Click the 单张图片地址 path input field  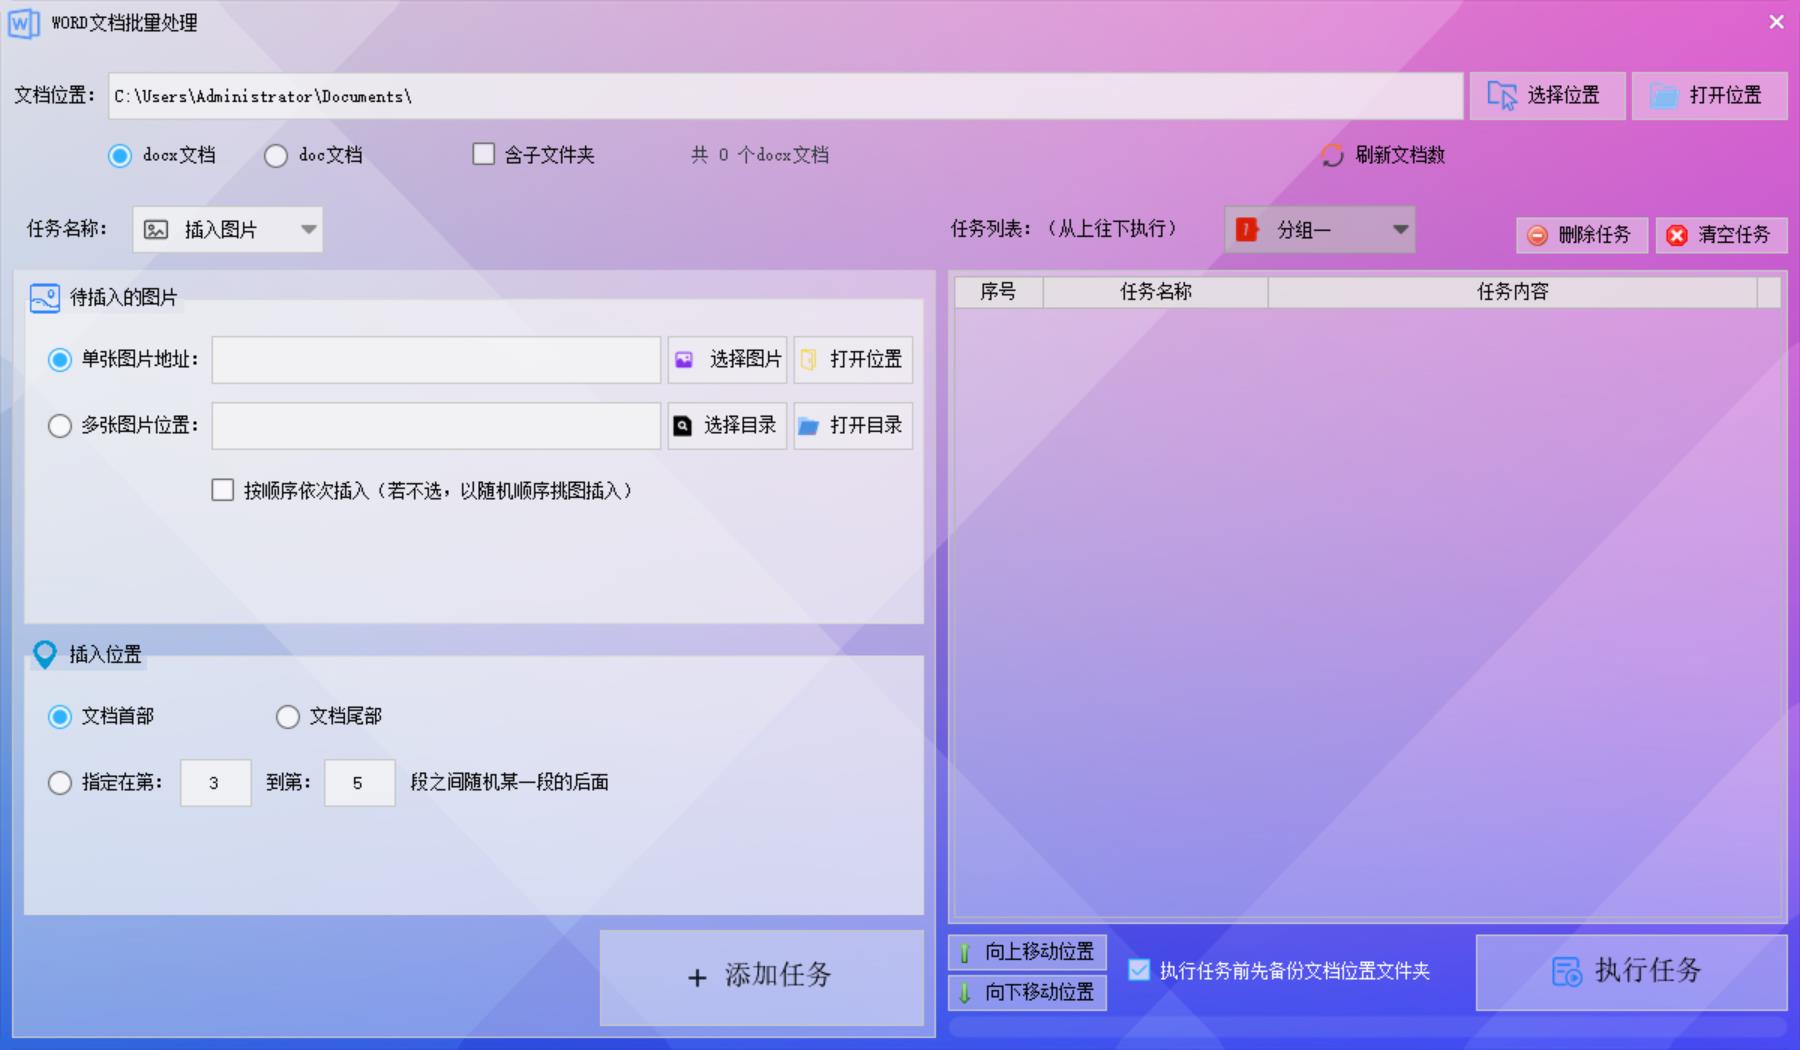(x=436, y=360)
